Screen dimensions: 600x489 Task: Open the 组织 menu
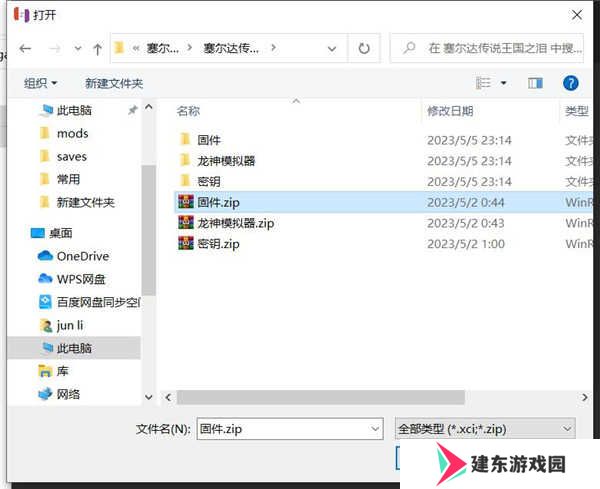(x=40, y=83)
